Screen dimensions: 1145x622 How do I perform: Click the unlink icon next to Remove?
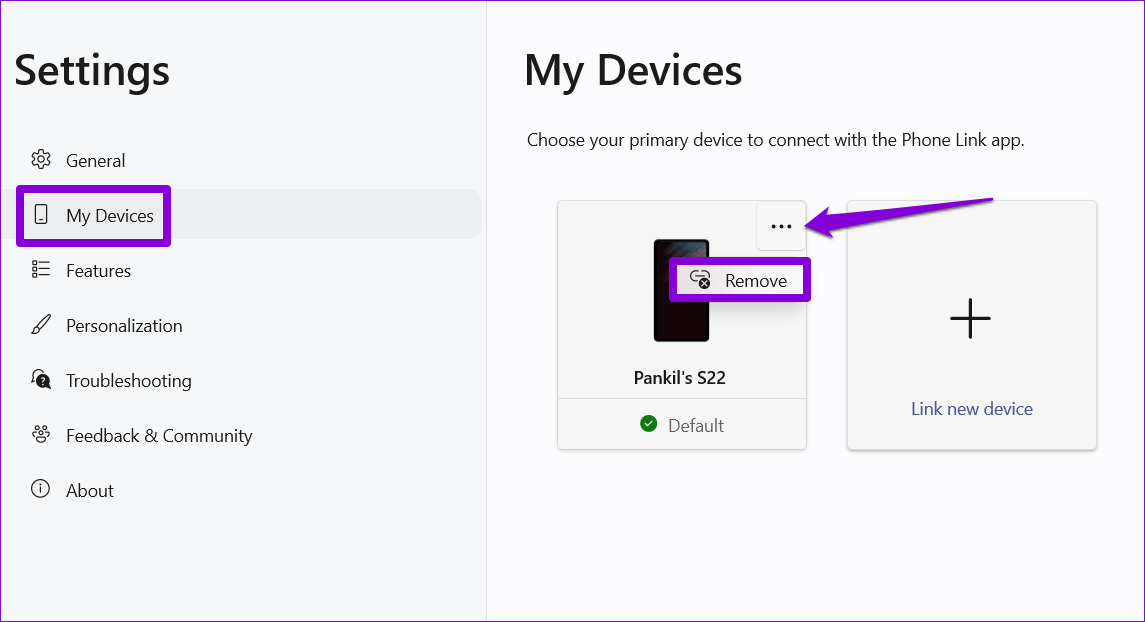click(x=700, y=280)
